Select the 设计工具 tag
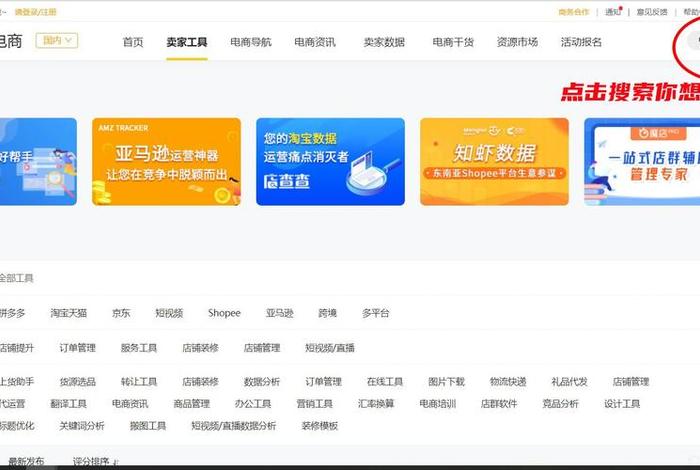 coord(622,403)
